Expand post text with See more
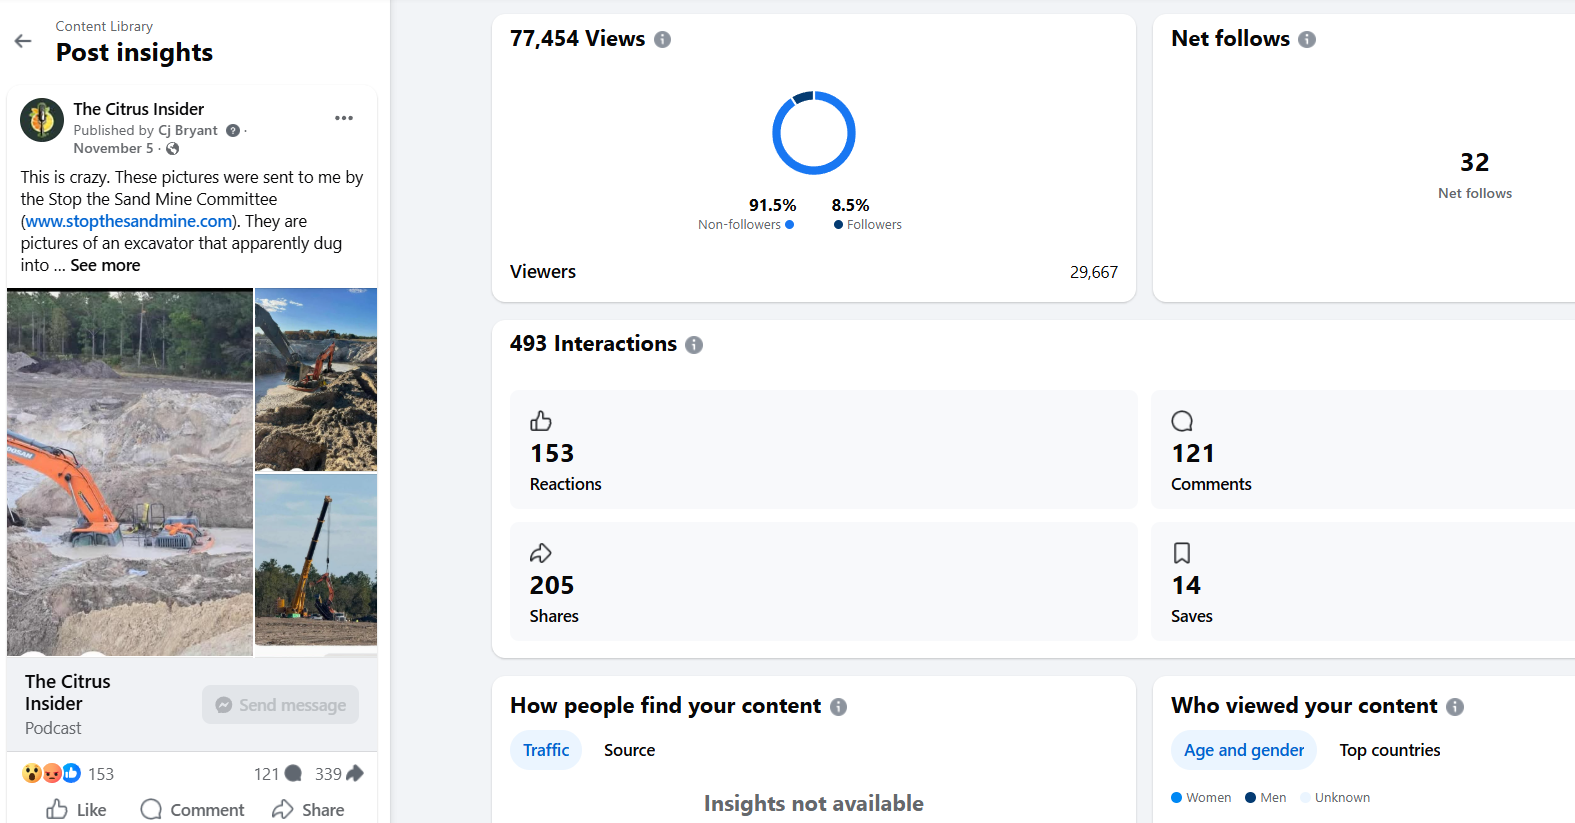 click(x=105, y=266)
